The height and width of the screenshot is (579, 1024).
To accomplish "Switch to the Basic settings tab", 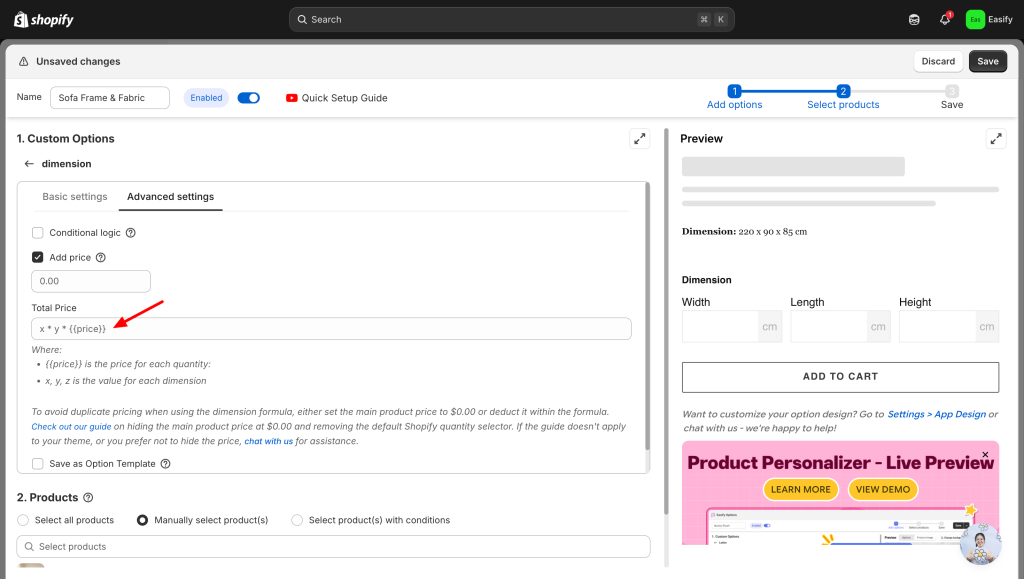I will tap(75, 197).
